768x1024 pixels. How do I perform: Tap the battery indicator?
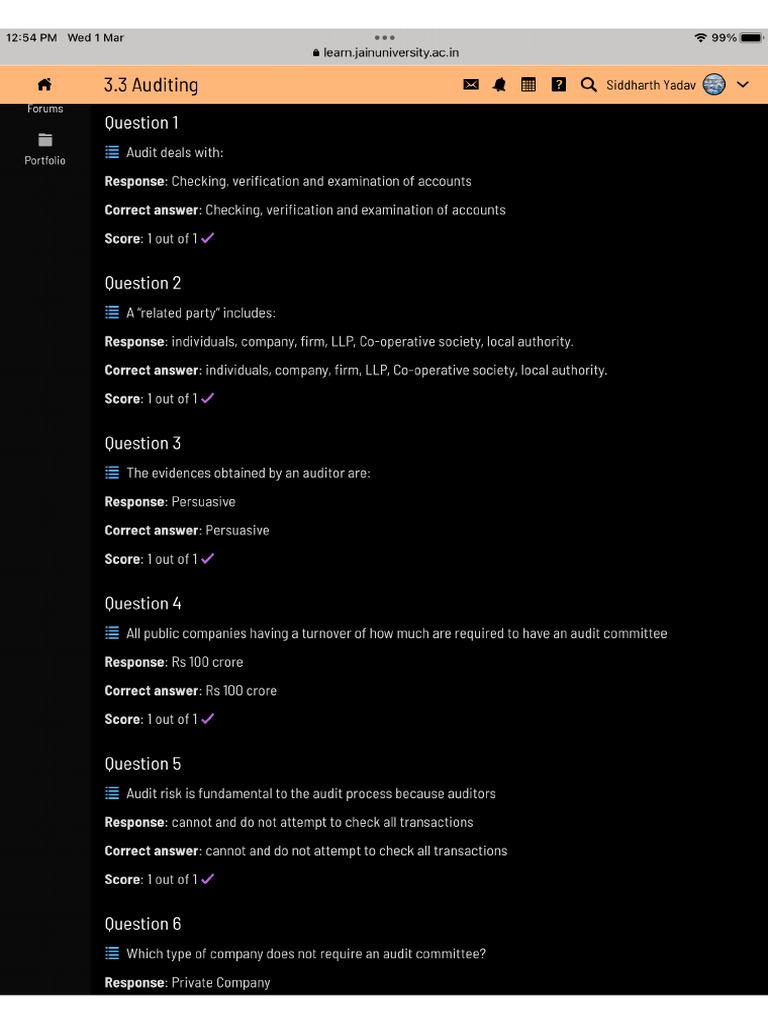click(x=751, y=38)
